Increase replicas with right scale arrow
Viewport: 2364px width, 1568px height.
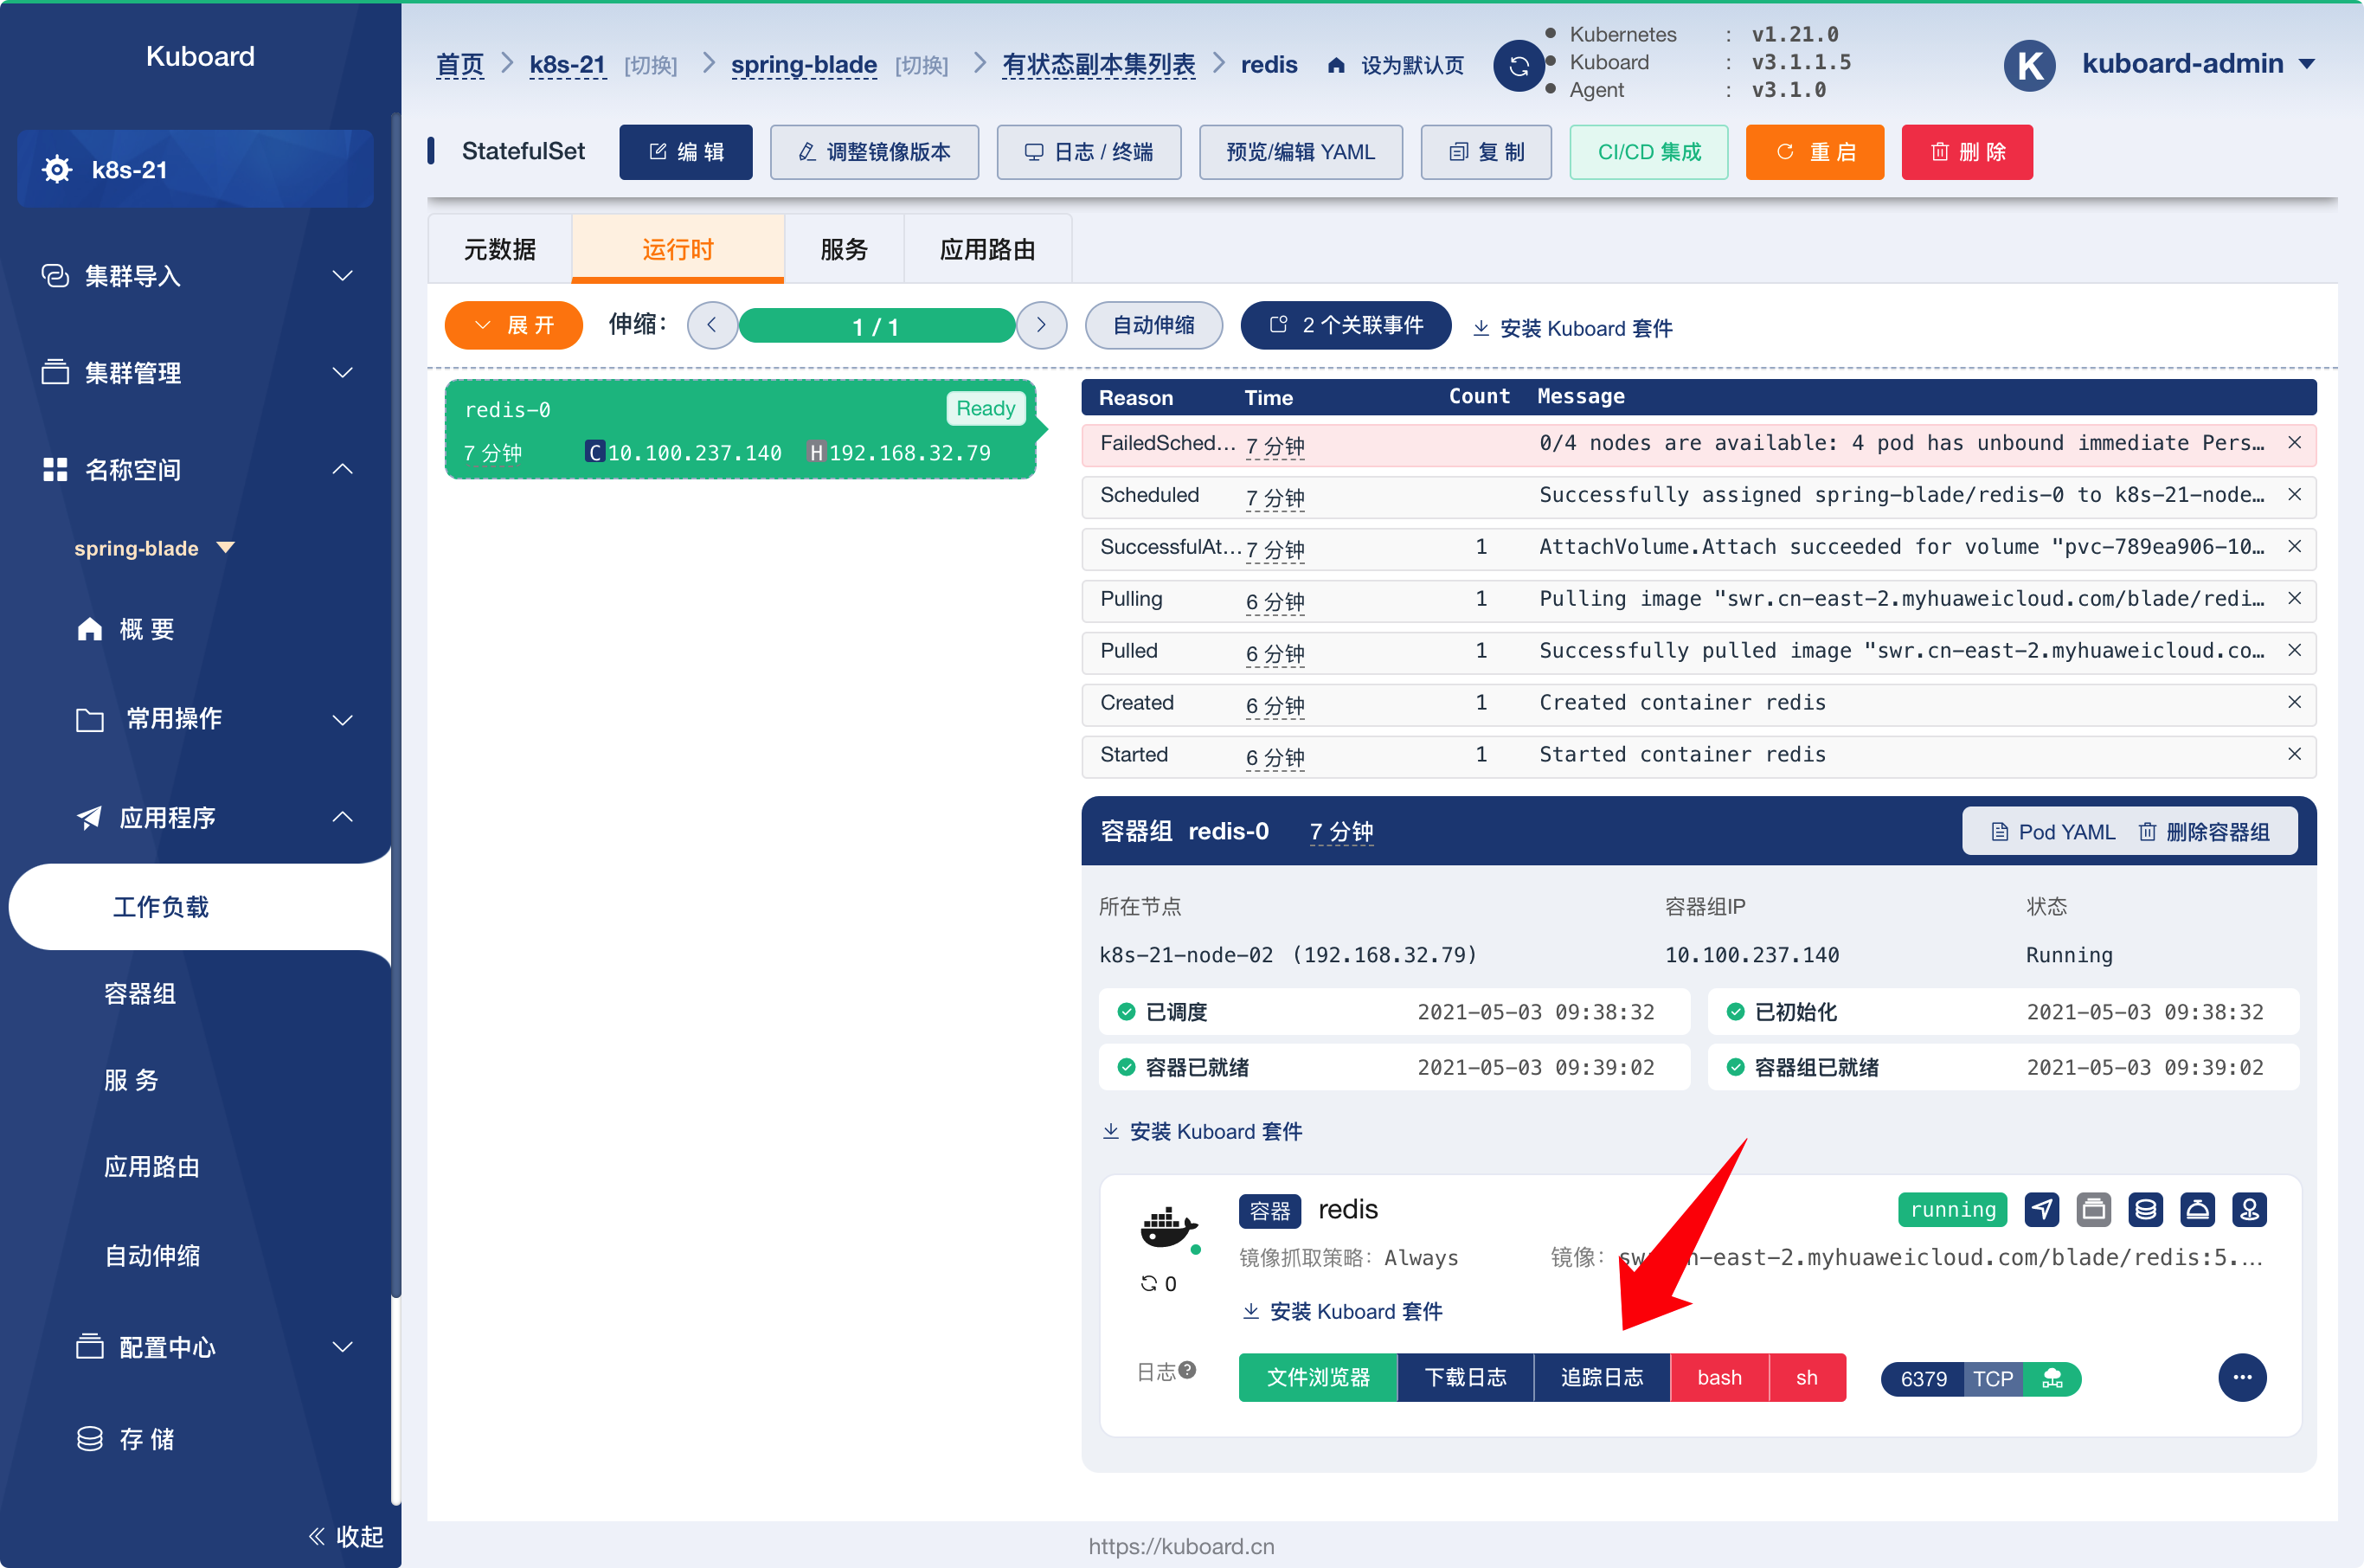point(1041,325)
